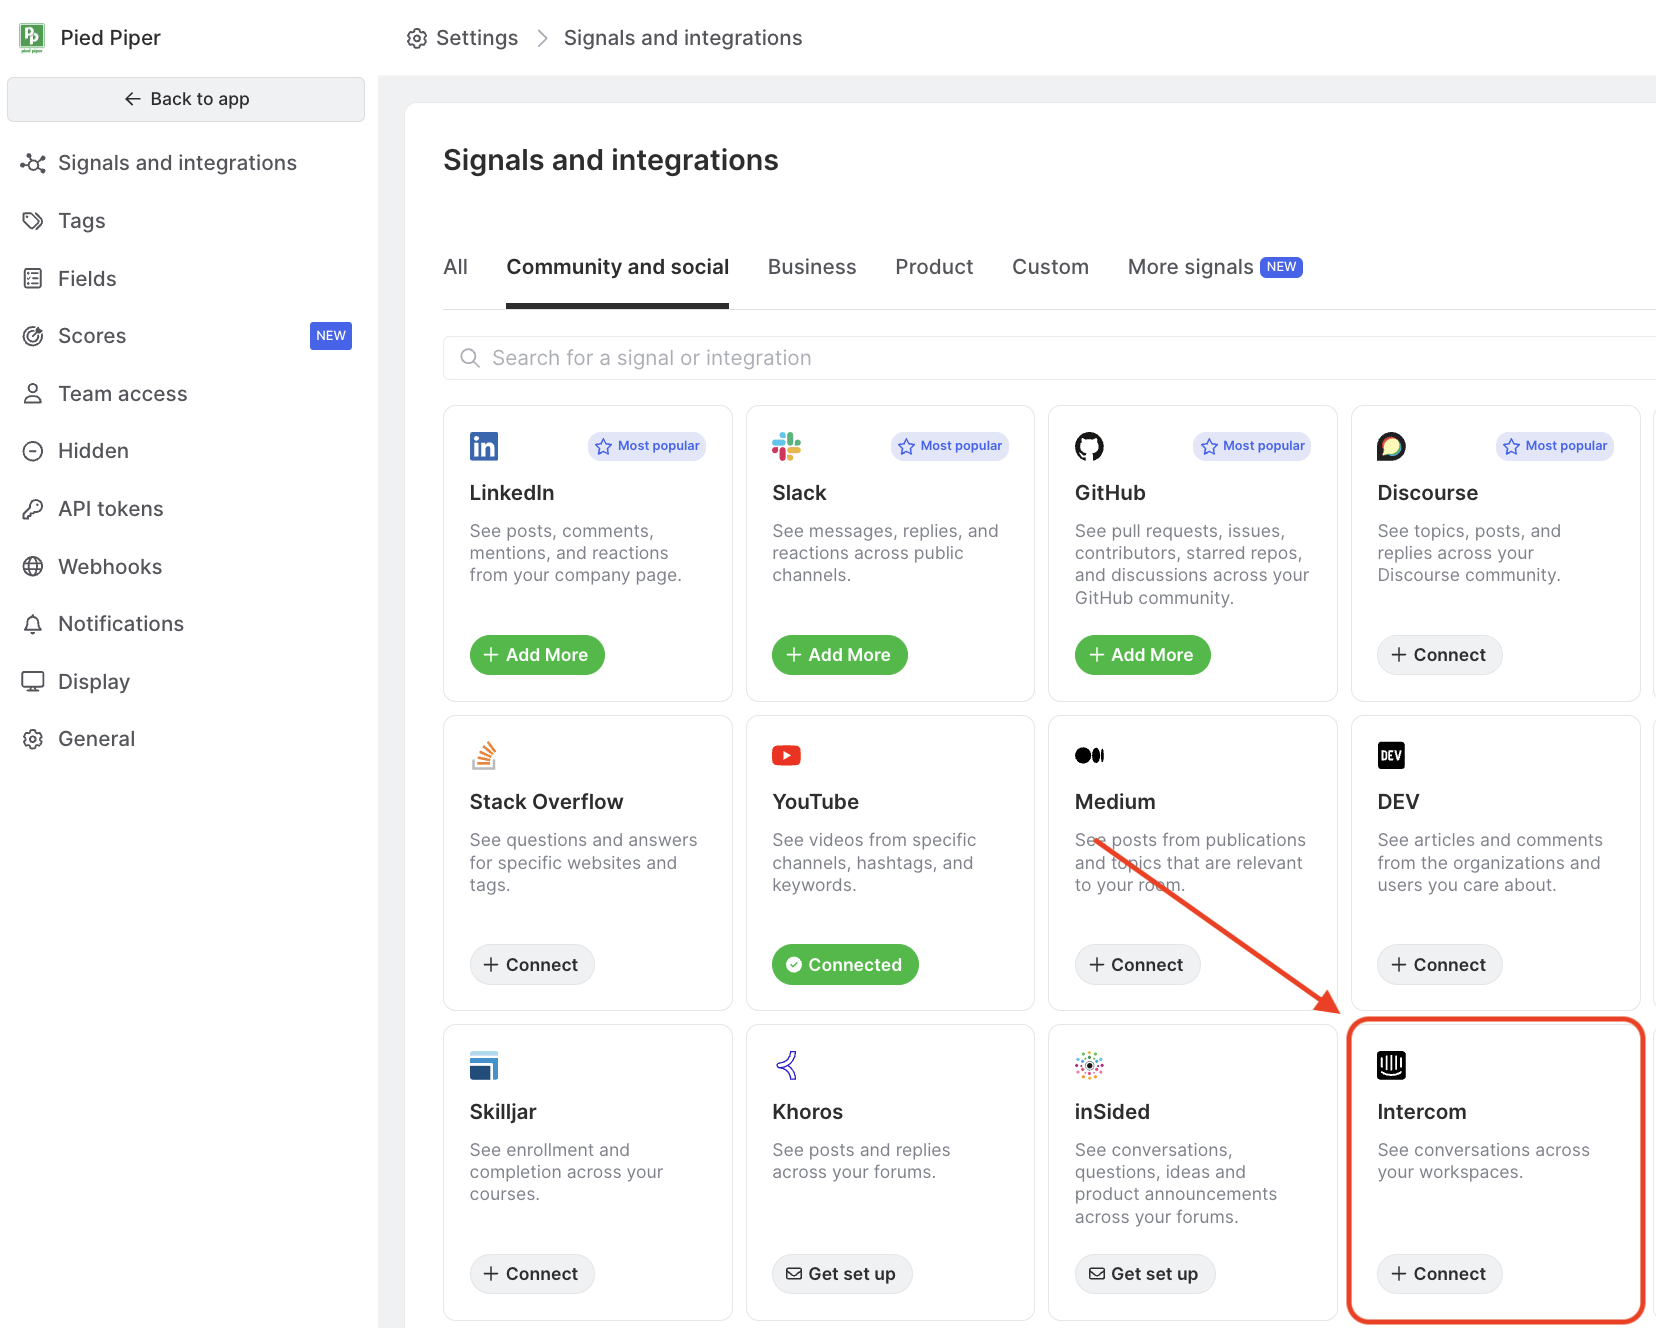Click the Khoros logo icon
Image resolution: width=1656 pixels, height=1328 pixels.
tap(787, 1065)
